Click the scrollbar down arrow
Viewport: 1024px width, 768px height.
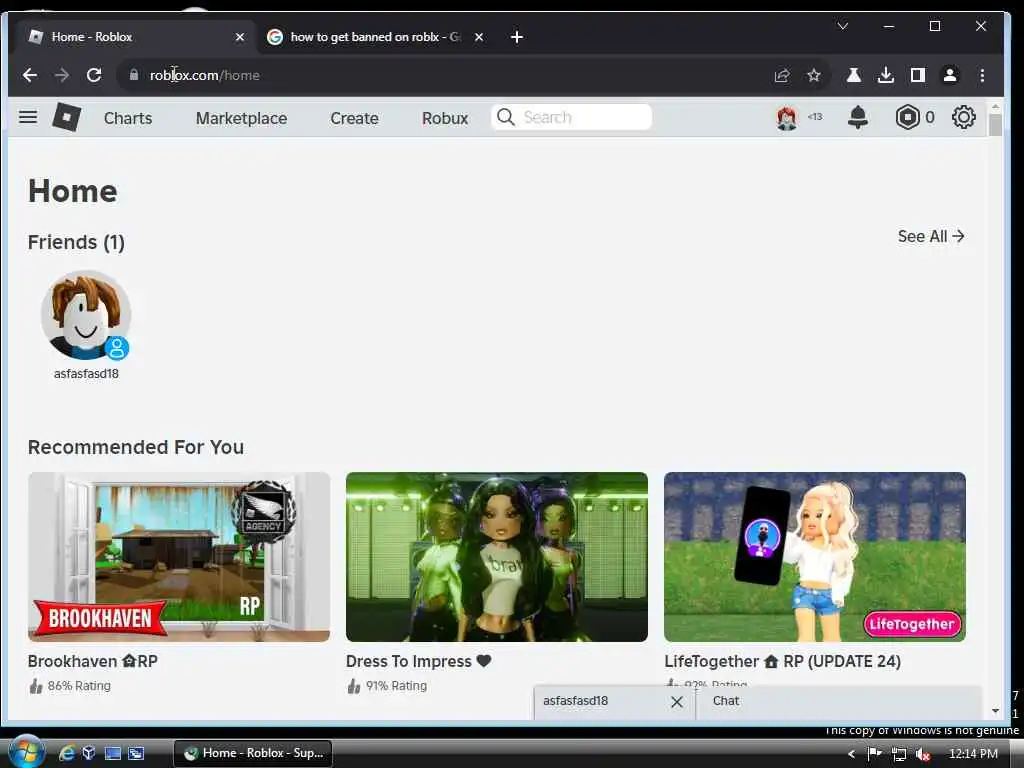[x=995, y=711]
